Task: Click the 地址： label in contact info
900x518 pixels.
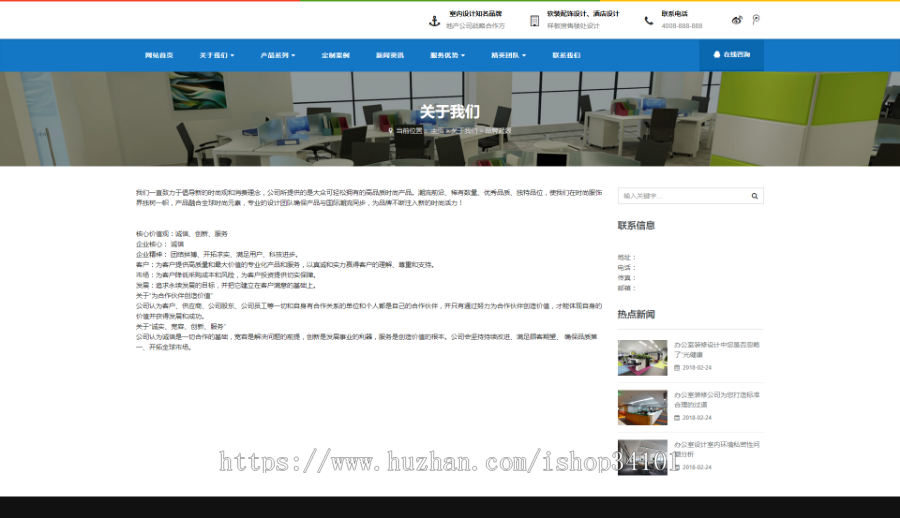Action: 627,257
